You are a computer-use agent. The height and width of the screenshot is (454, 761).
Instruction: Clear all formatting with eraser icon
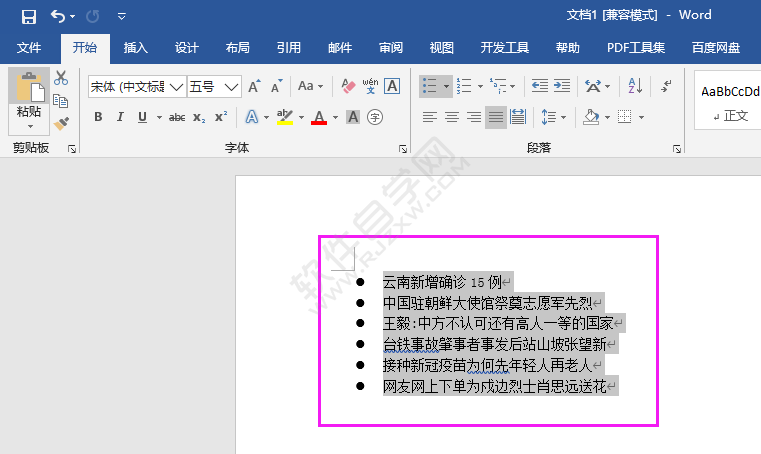(348, 86)
